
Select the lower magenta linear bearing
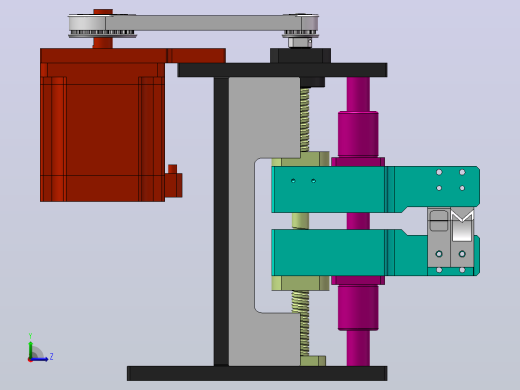pyautogui.click(x=358, y=307)
